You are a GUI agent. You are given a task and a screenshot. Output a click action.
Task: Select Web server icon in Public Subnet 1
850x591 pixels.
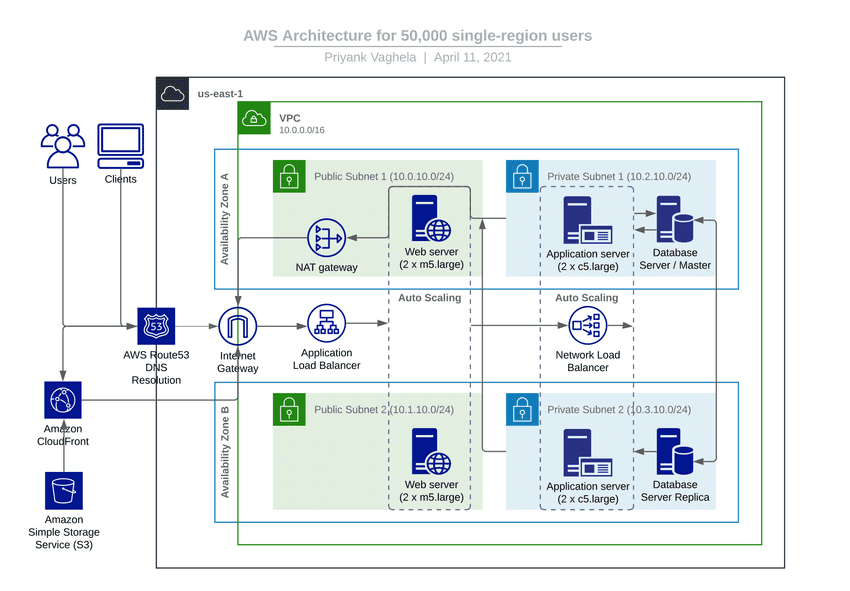pos(431,218)
